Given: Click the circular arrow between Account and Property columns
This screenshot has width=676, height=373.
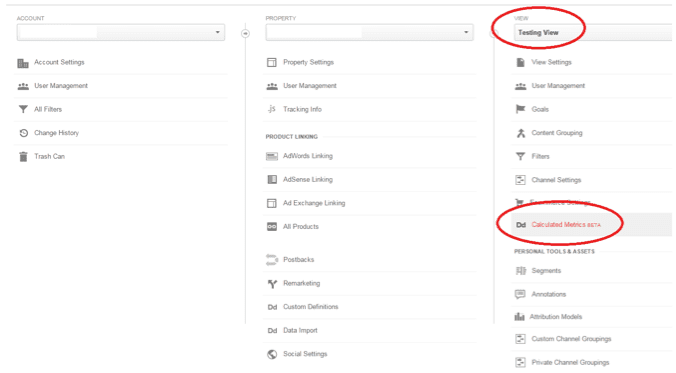Looking at the screenshot, I should [x=245, y=33].
